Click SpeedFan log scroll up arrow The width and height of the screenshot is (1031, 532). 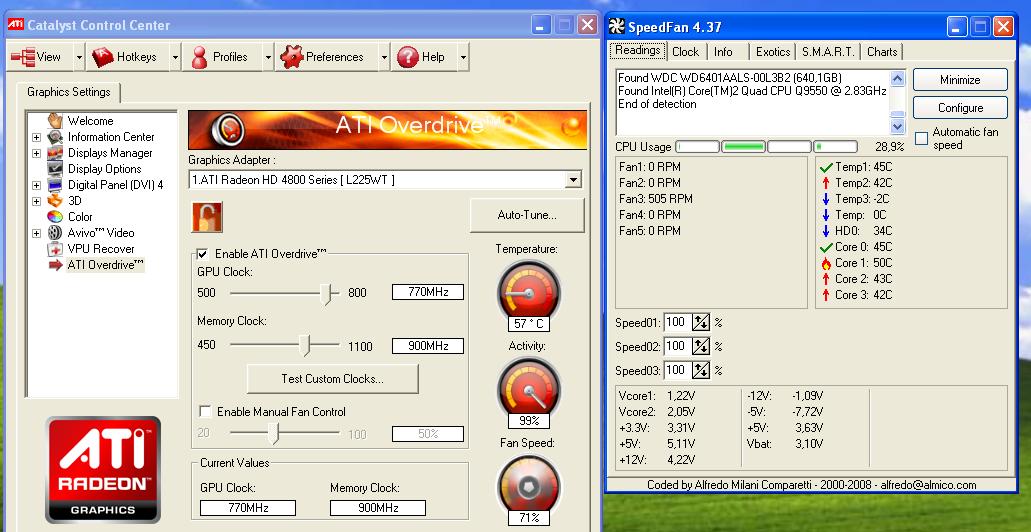pyautogui.click(x=898, y=78)
